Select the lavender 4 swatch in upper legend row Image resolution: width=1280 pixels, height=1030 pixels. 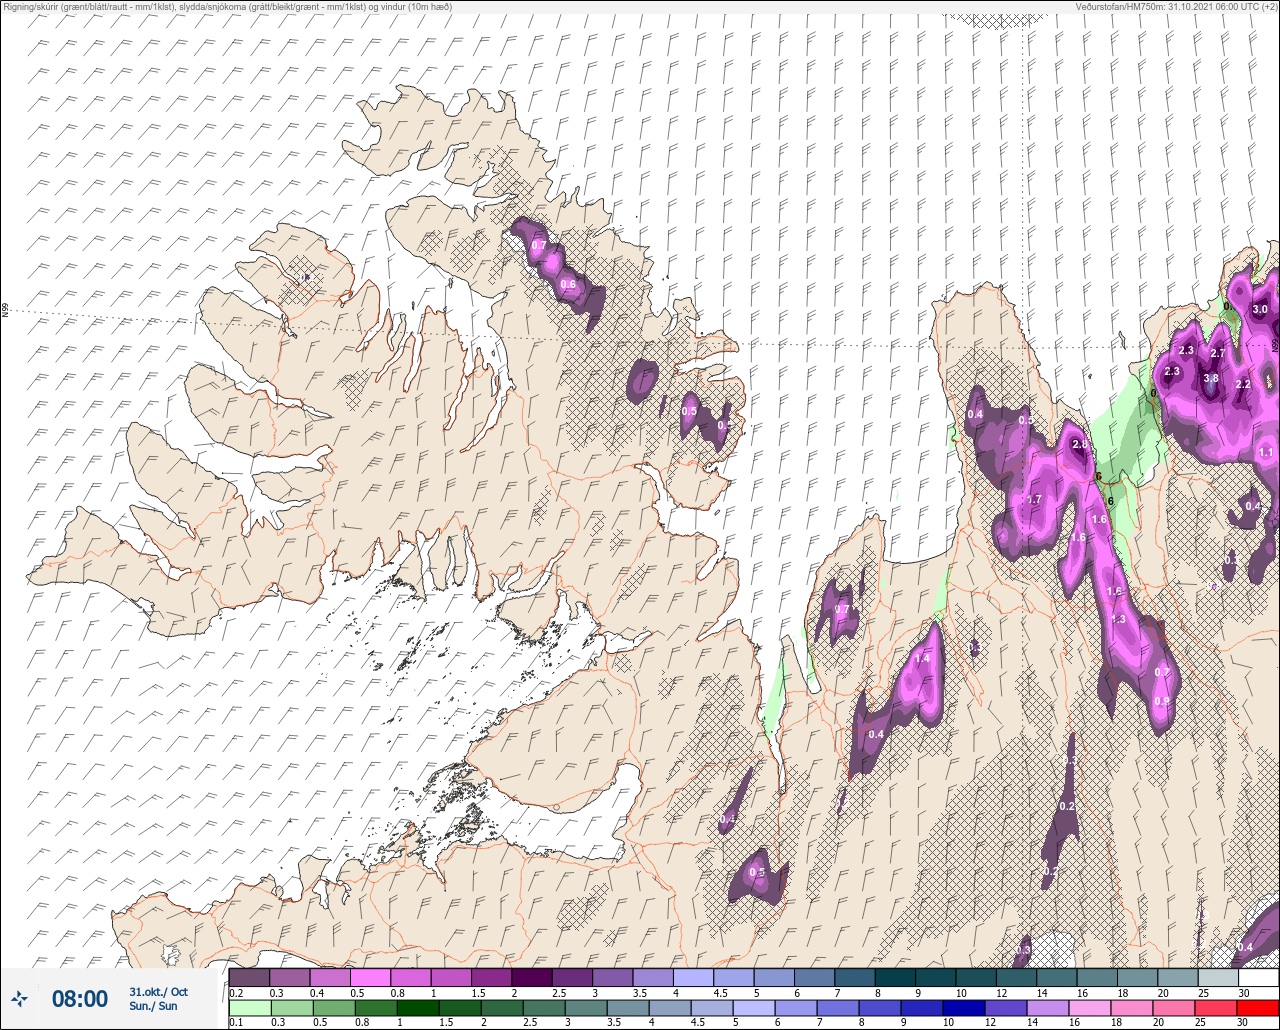click(x=693, y=977)
